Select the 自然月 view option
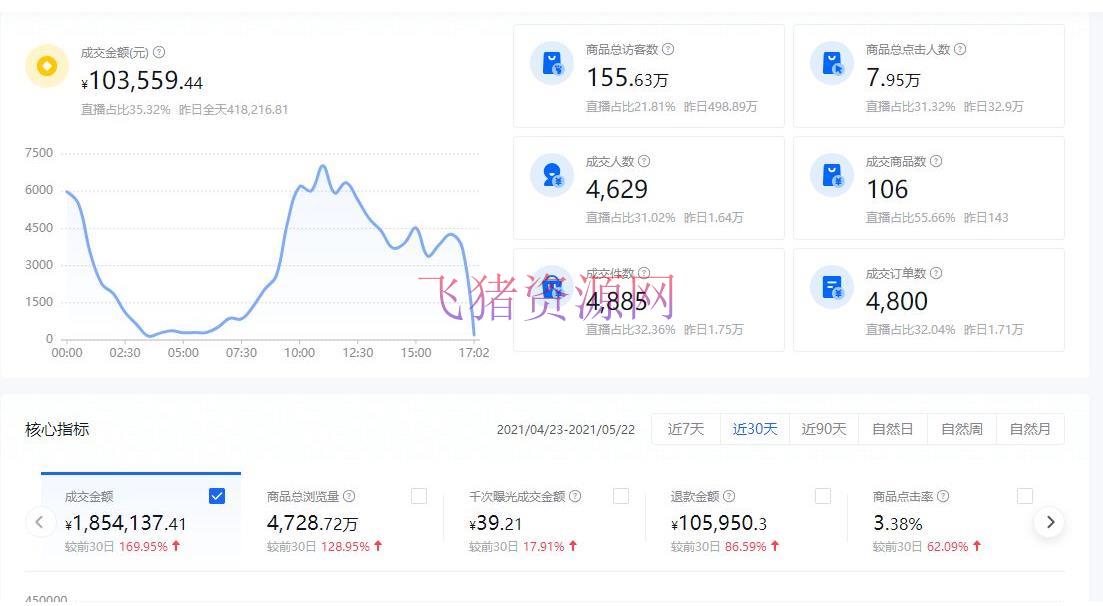 click(1030, 428)
